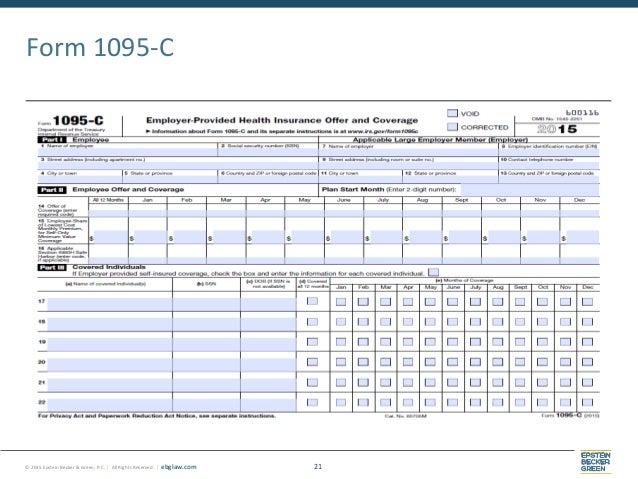The image size is (638, 479).
Task: Click row 17 covered individual name field
Action: (109, 304)
